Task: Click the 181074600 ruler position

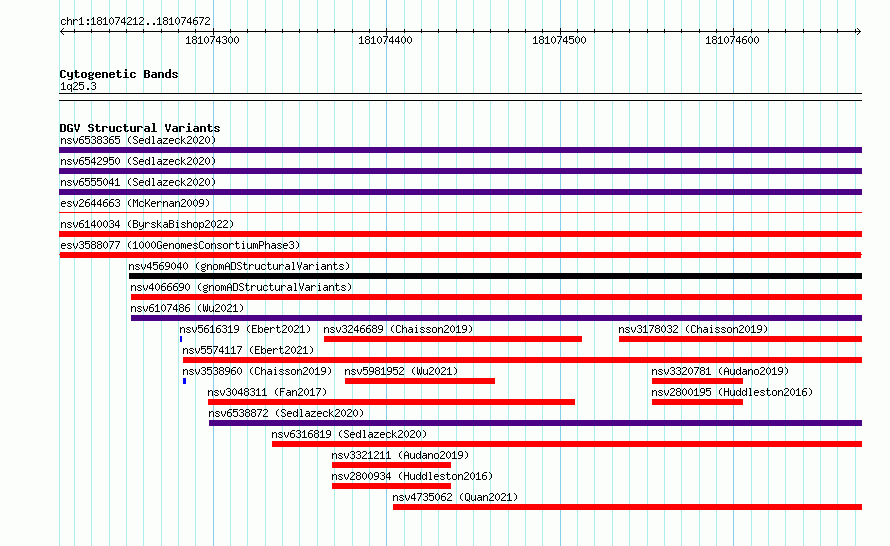Action: pyautogui.click(x=732, y=40)
